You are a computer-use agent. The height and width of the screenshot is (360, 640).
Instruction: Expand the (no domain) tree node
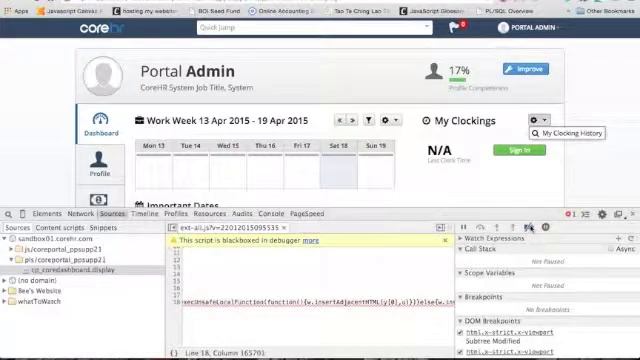4,281
